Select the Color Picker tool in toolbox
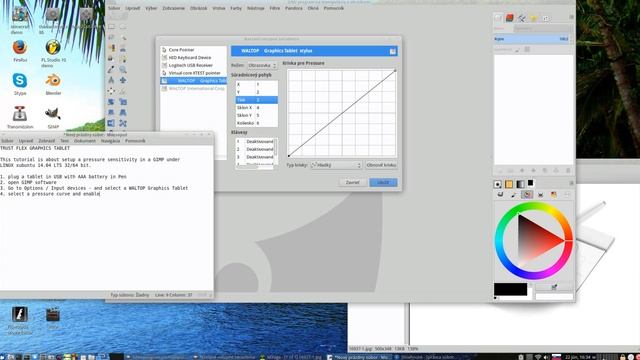The width and height of the screenshot is (640, 360). click(x=111, y=69)
